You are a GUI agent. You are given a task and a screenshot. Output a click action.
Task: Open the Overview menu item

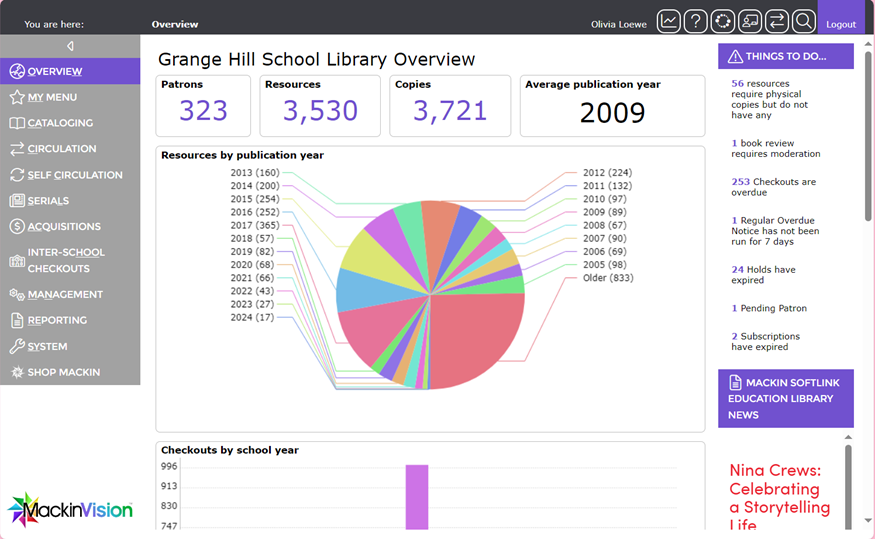tap(70, 71)
